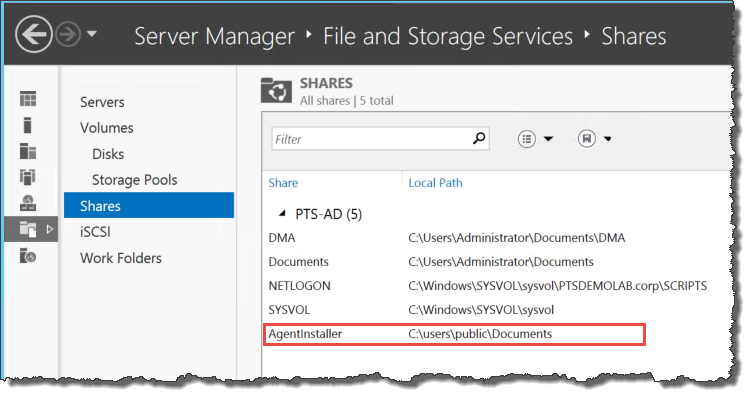Select Storage Pools in the navigation
The height and width of the screenshot is (397, 752).
point(134,180)
